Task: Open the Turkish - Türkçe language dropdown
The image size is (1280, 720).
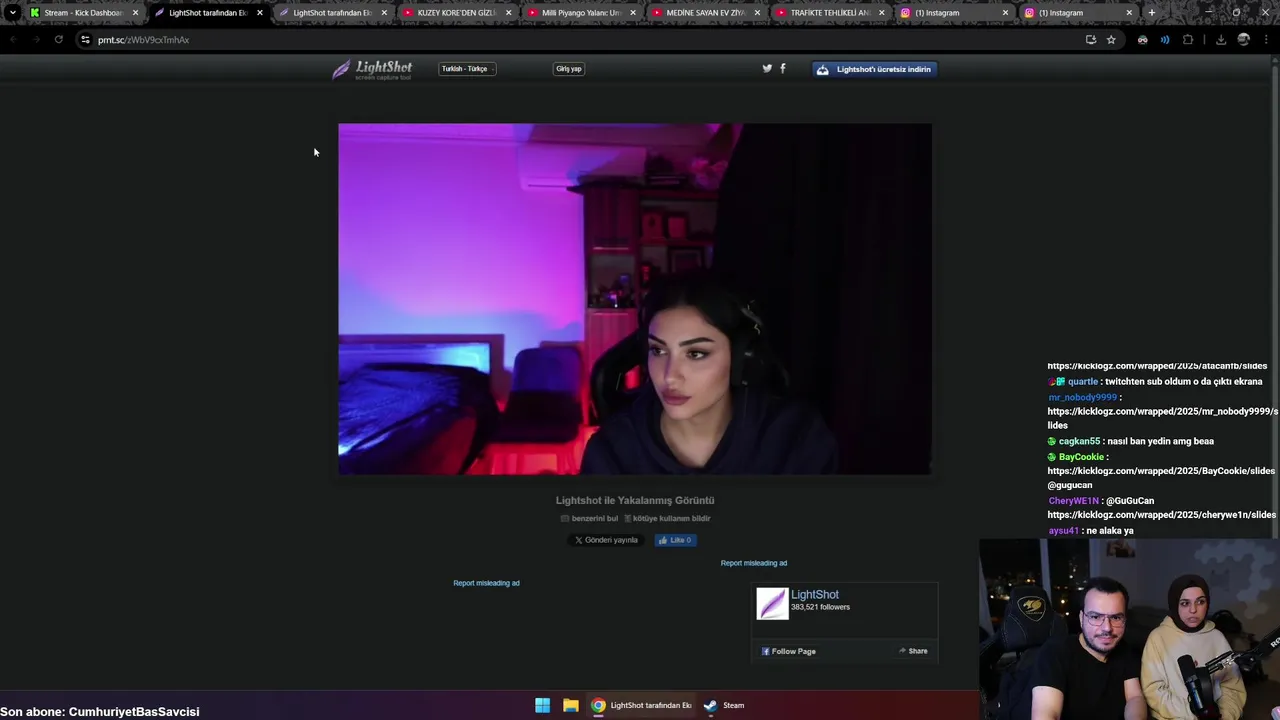Action: coord(467,69)
